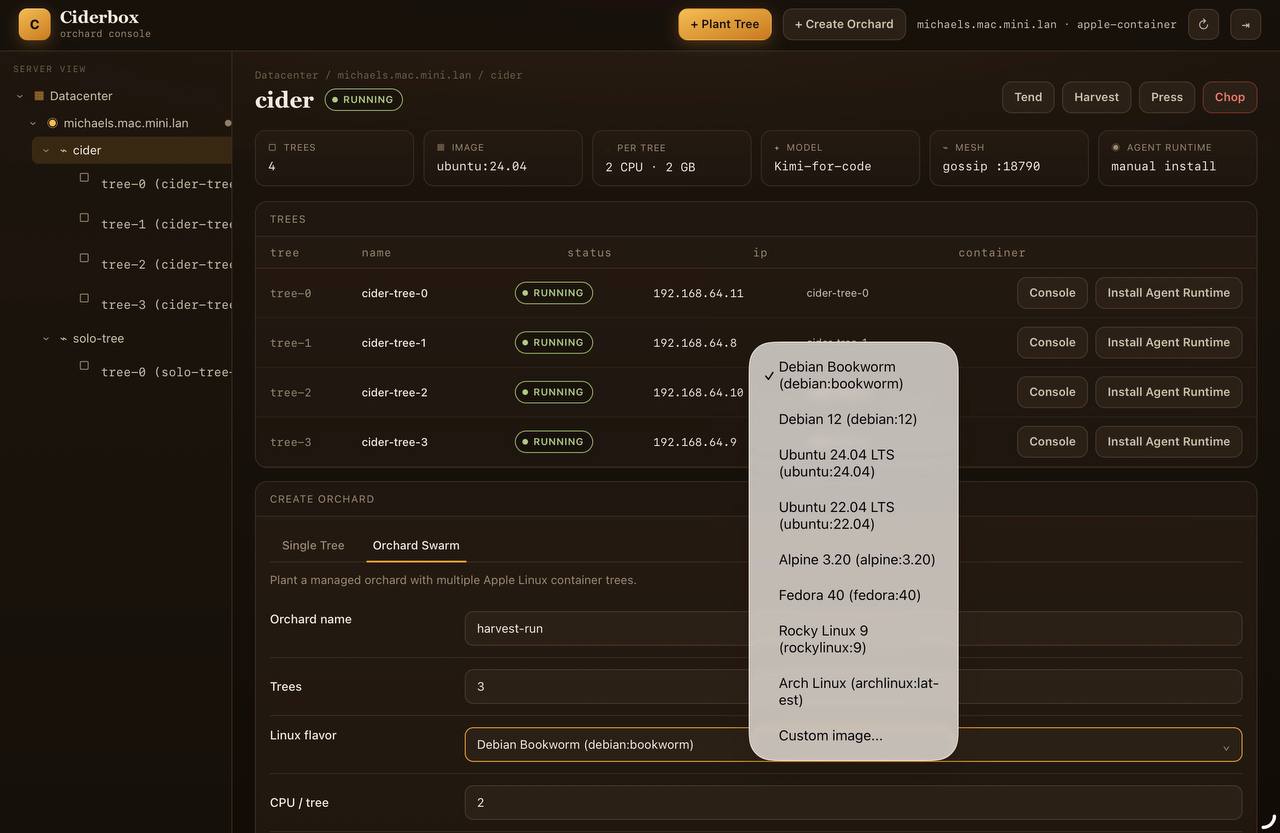
Task: Click the Create Orchard button
Action: pyautogui.click(x=844, y=24)
